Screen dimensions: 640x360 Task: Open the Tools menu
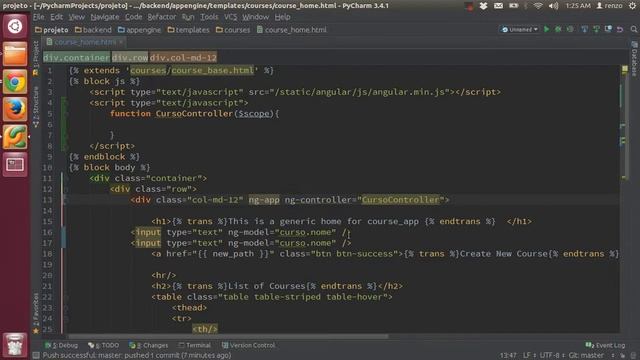coord(209,17)
